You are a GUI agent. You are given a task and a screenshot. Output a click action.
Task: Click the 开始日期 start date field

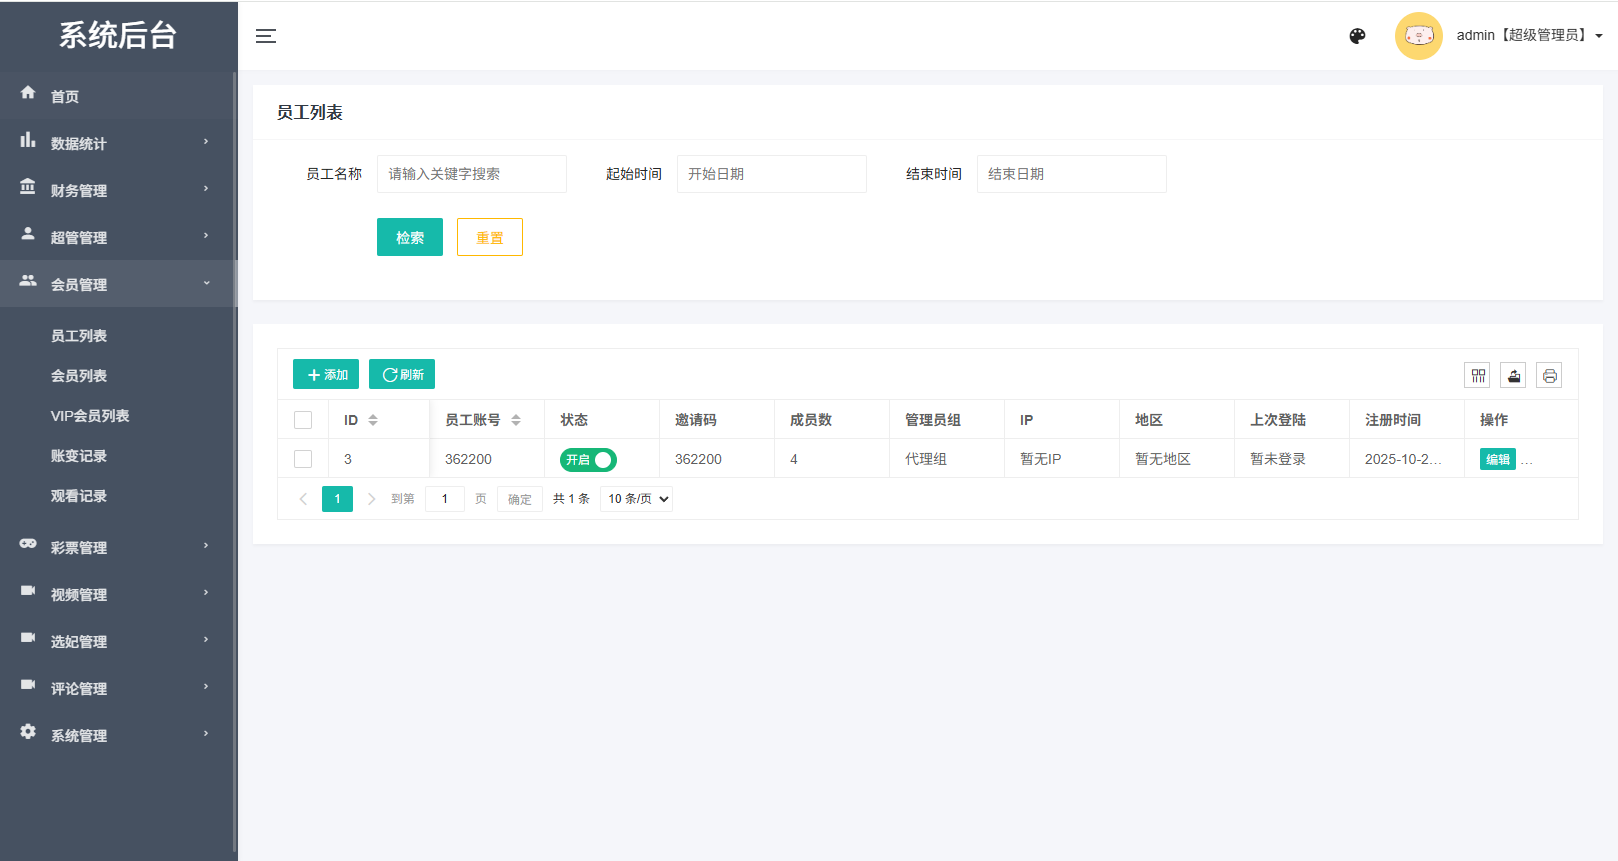771,174
